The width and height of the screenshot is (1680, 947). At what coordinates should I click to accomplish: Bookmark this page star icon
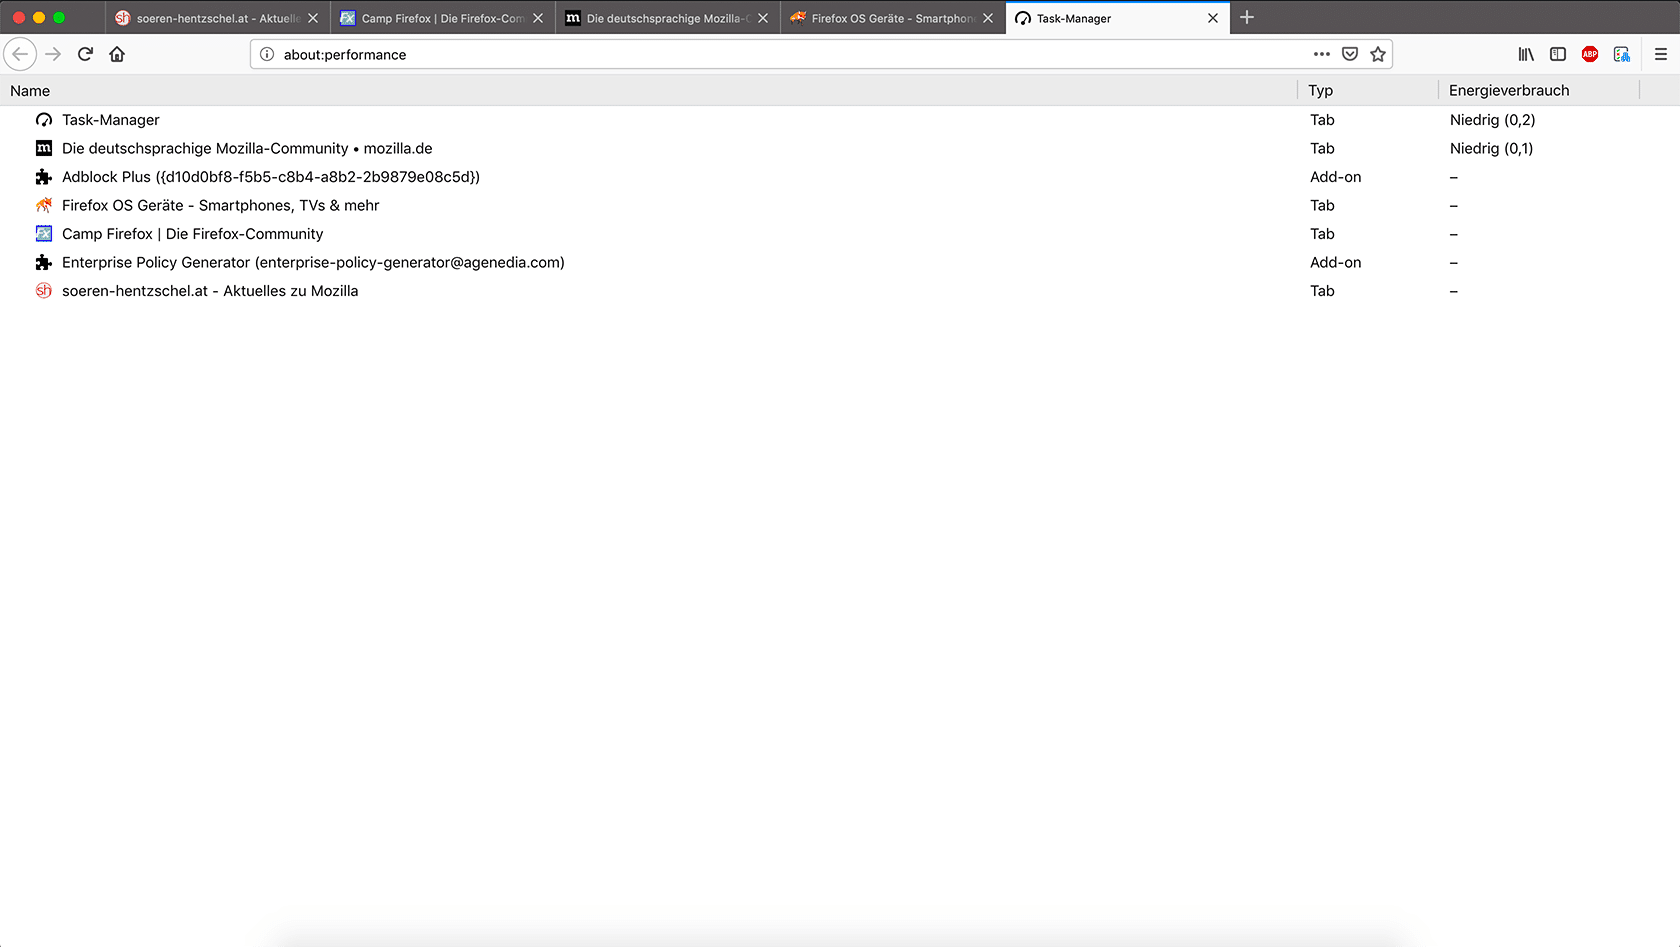tap(1378, 54)
